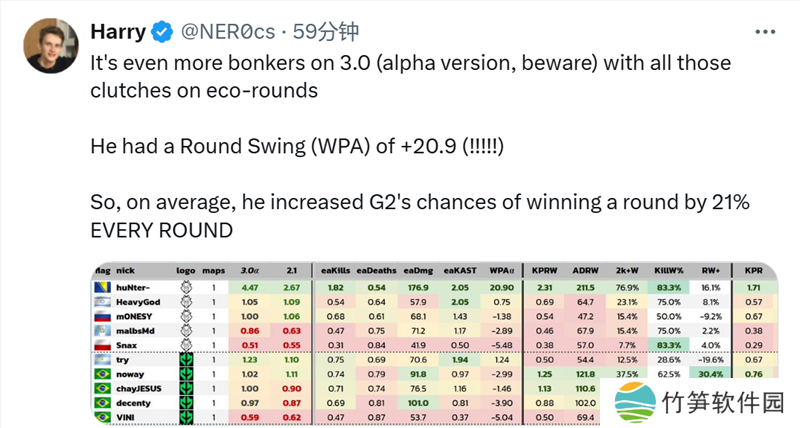This screenshot has width=800, height=428.
Task: Select the chayJESUS player row name
Action: click(x=143, y=388)
